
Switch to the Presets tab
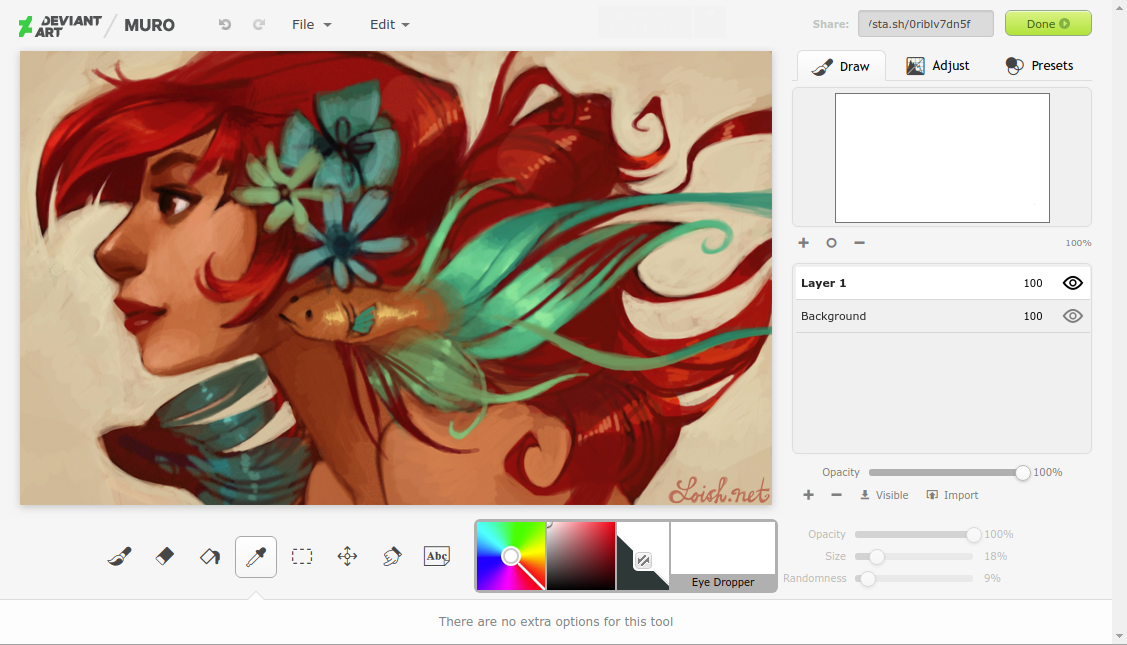pyautogui.click(x=1039, y=65)
